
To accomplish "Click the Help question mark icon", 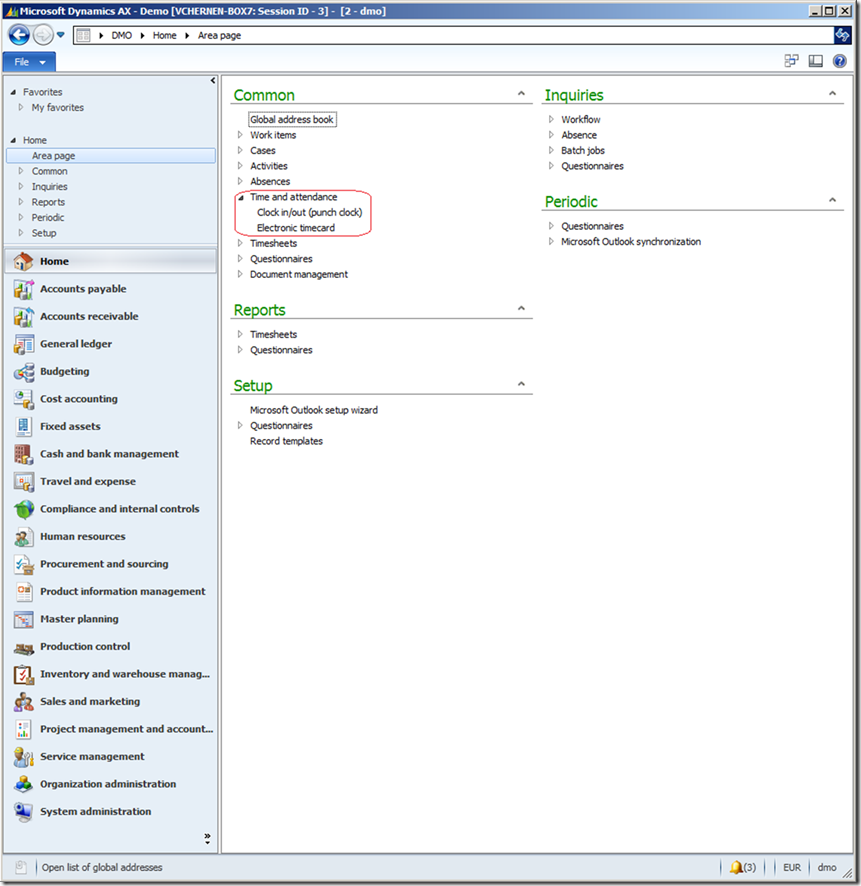I will [840, 61].
